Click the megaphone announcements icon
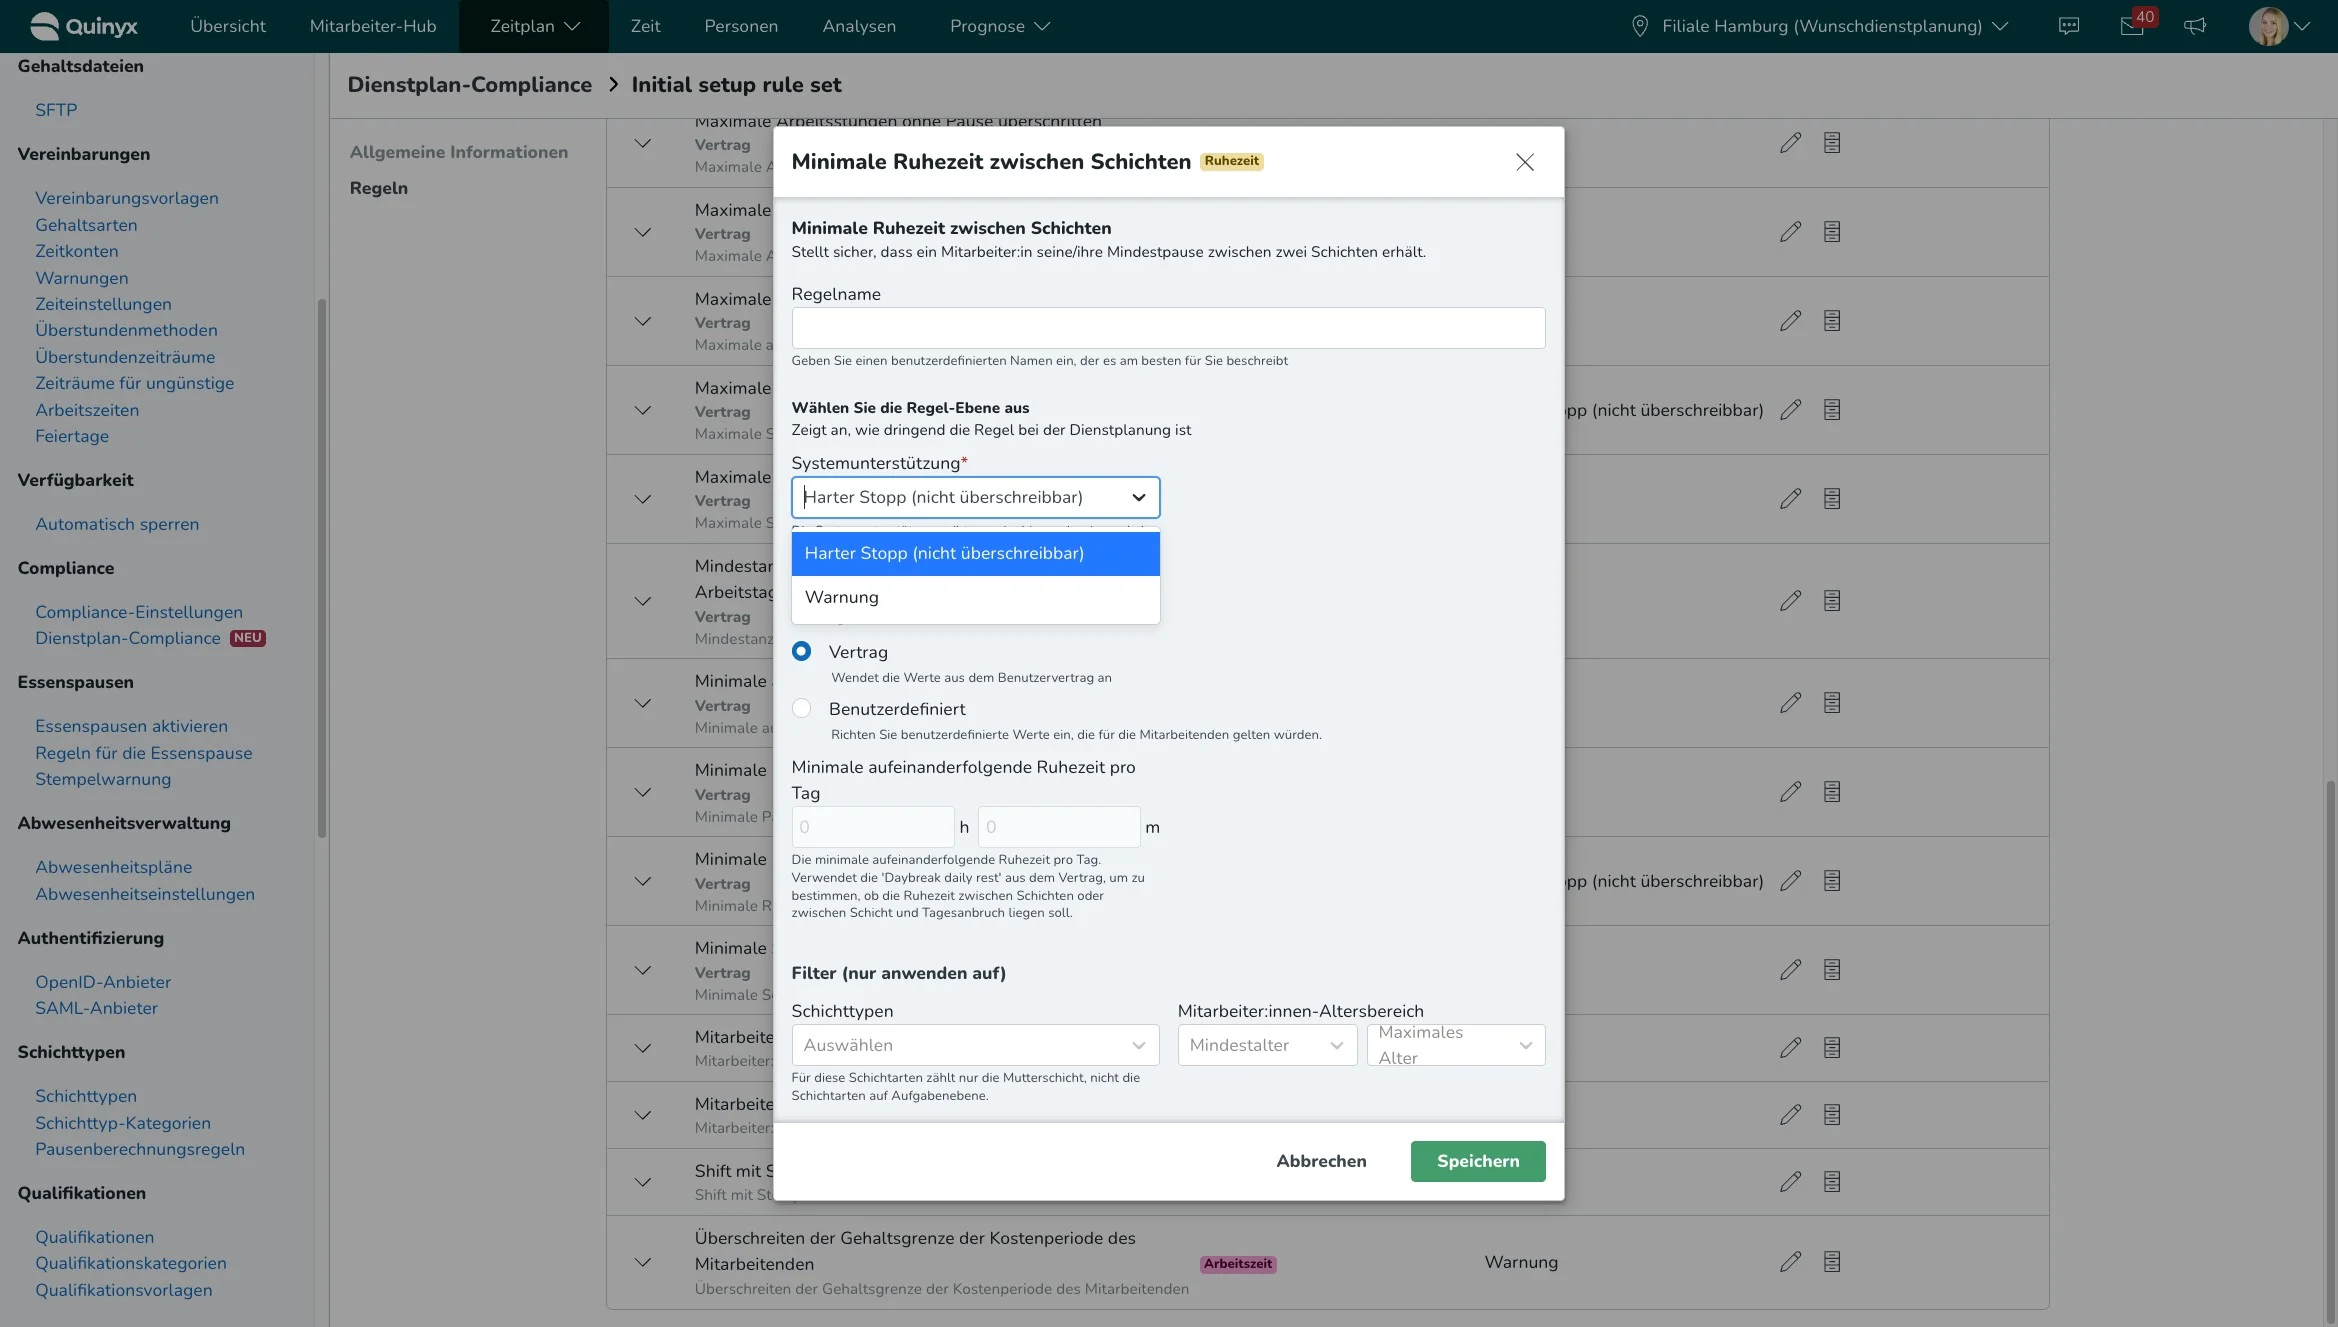 click(2195, 26)
